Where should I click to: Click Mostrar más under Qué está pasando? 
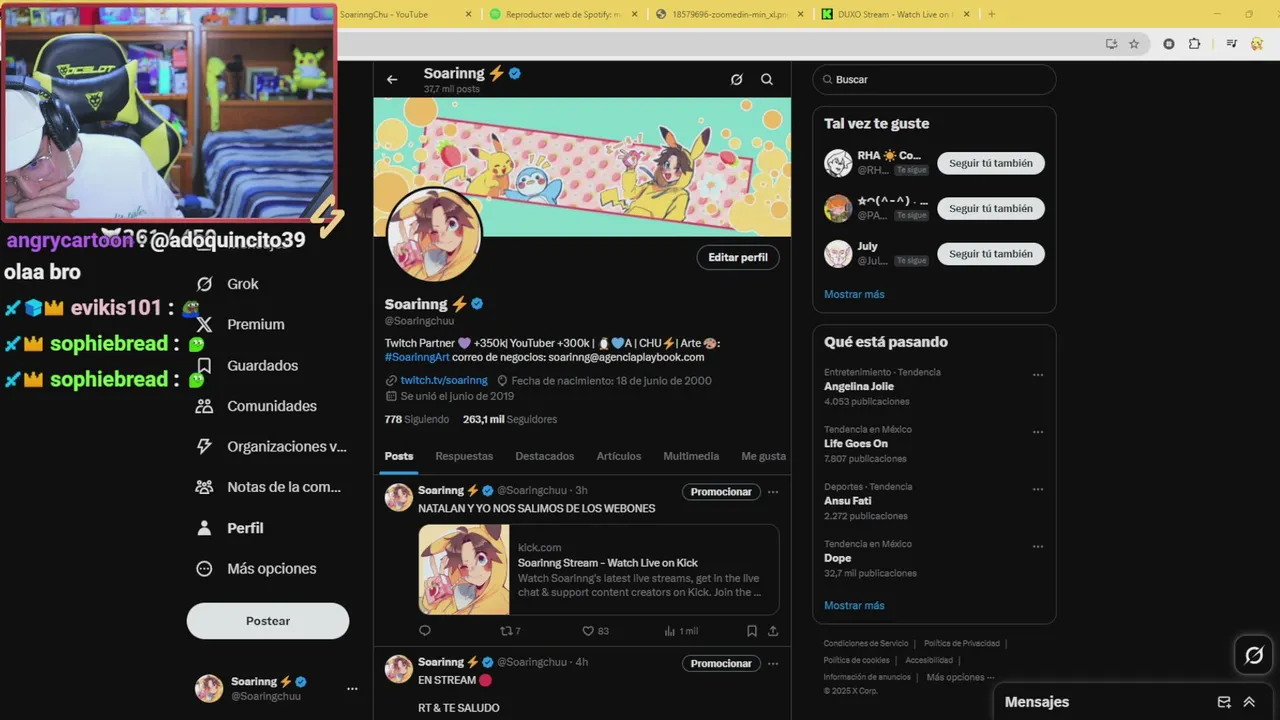[x=854, y=605]
